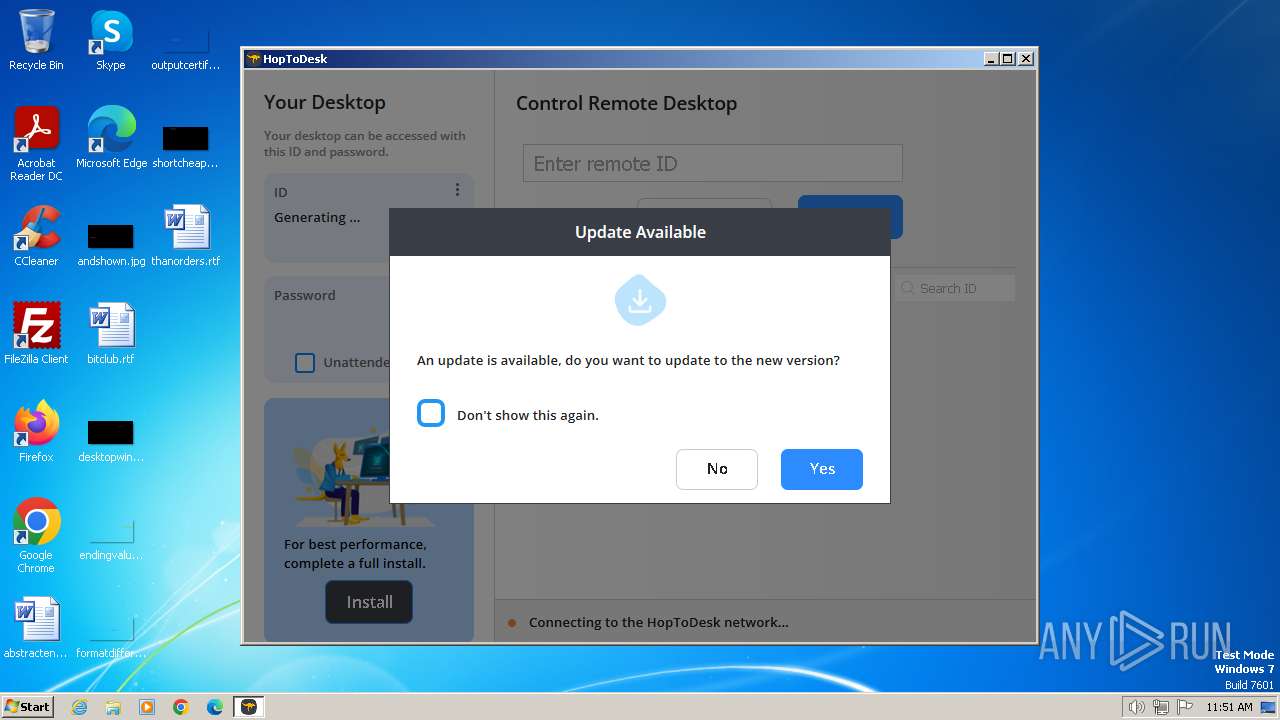
Task: Open Acrobat Reader DC desktop icon
Action: 36,144
